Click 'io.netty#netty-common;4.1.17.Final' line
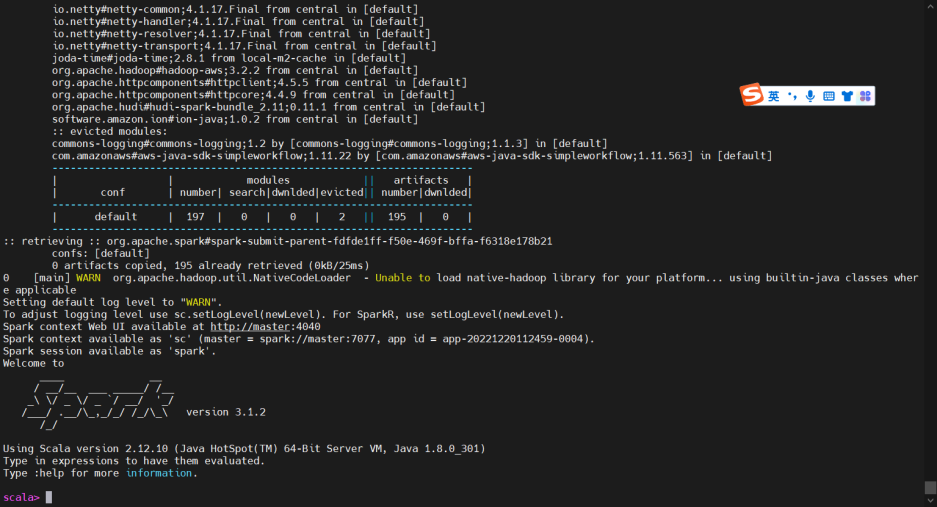The height and width of the screenshot is (507, 937). tap(235, 10)
